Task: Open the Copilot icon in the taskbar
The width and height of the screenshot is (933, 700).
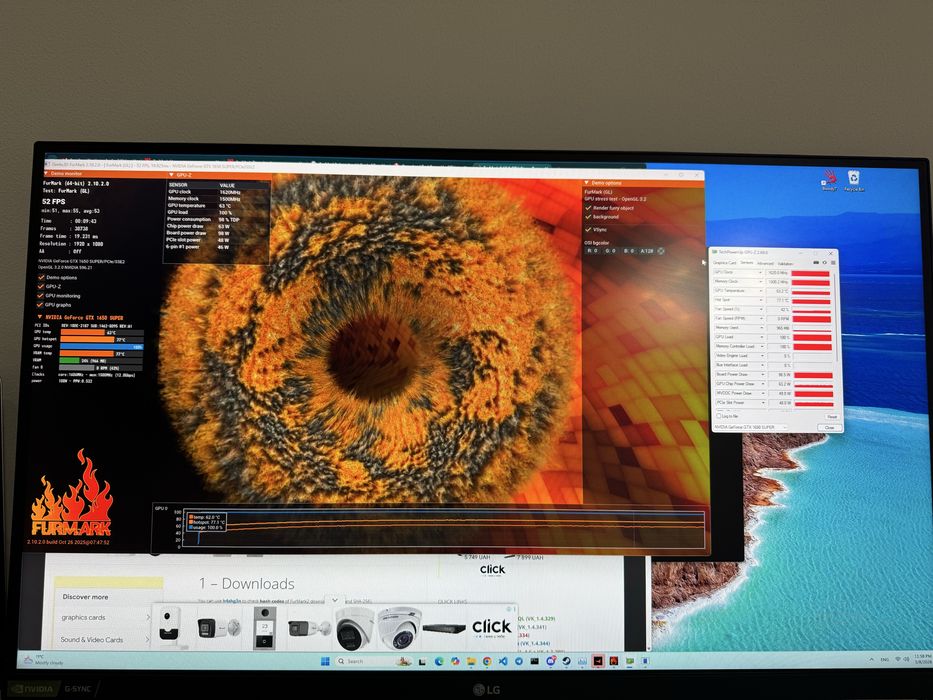Action: click(x=455, y=661)
